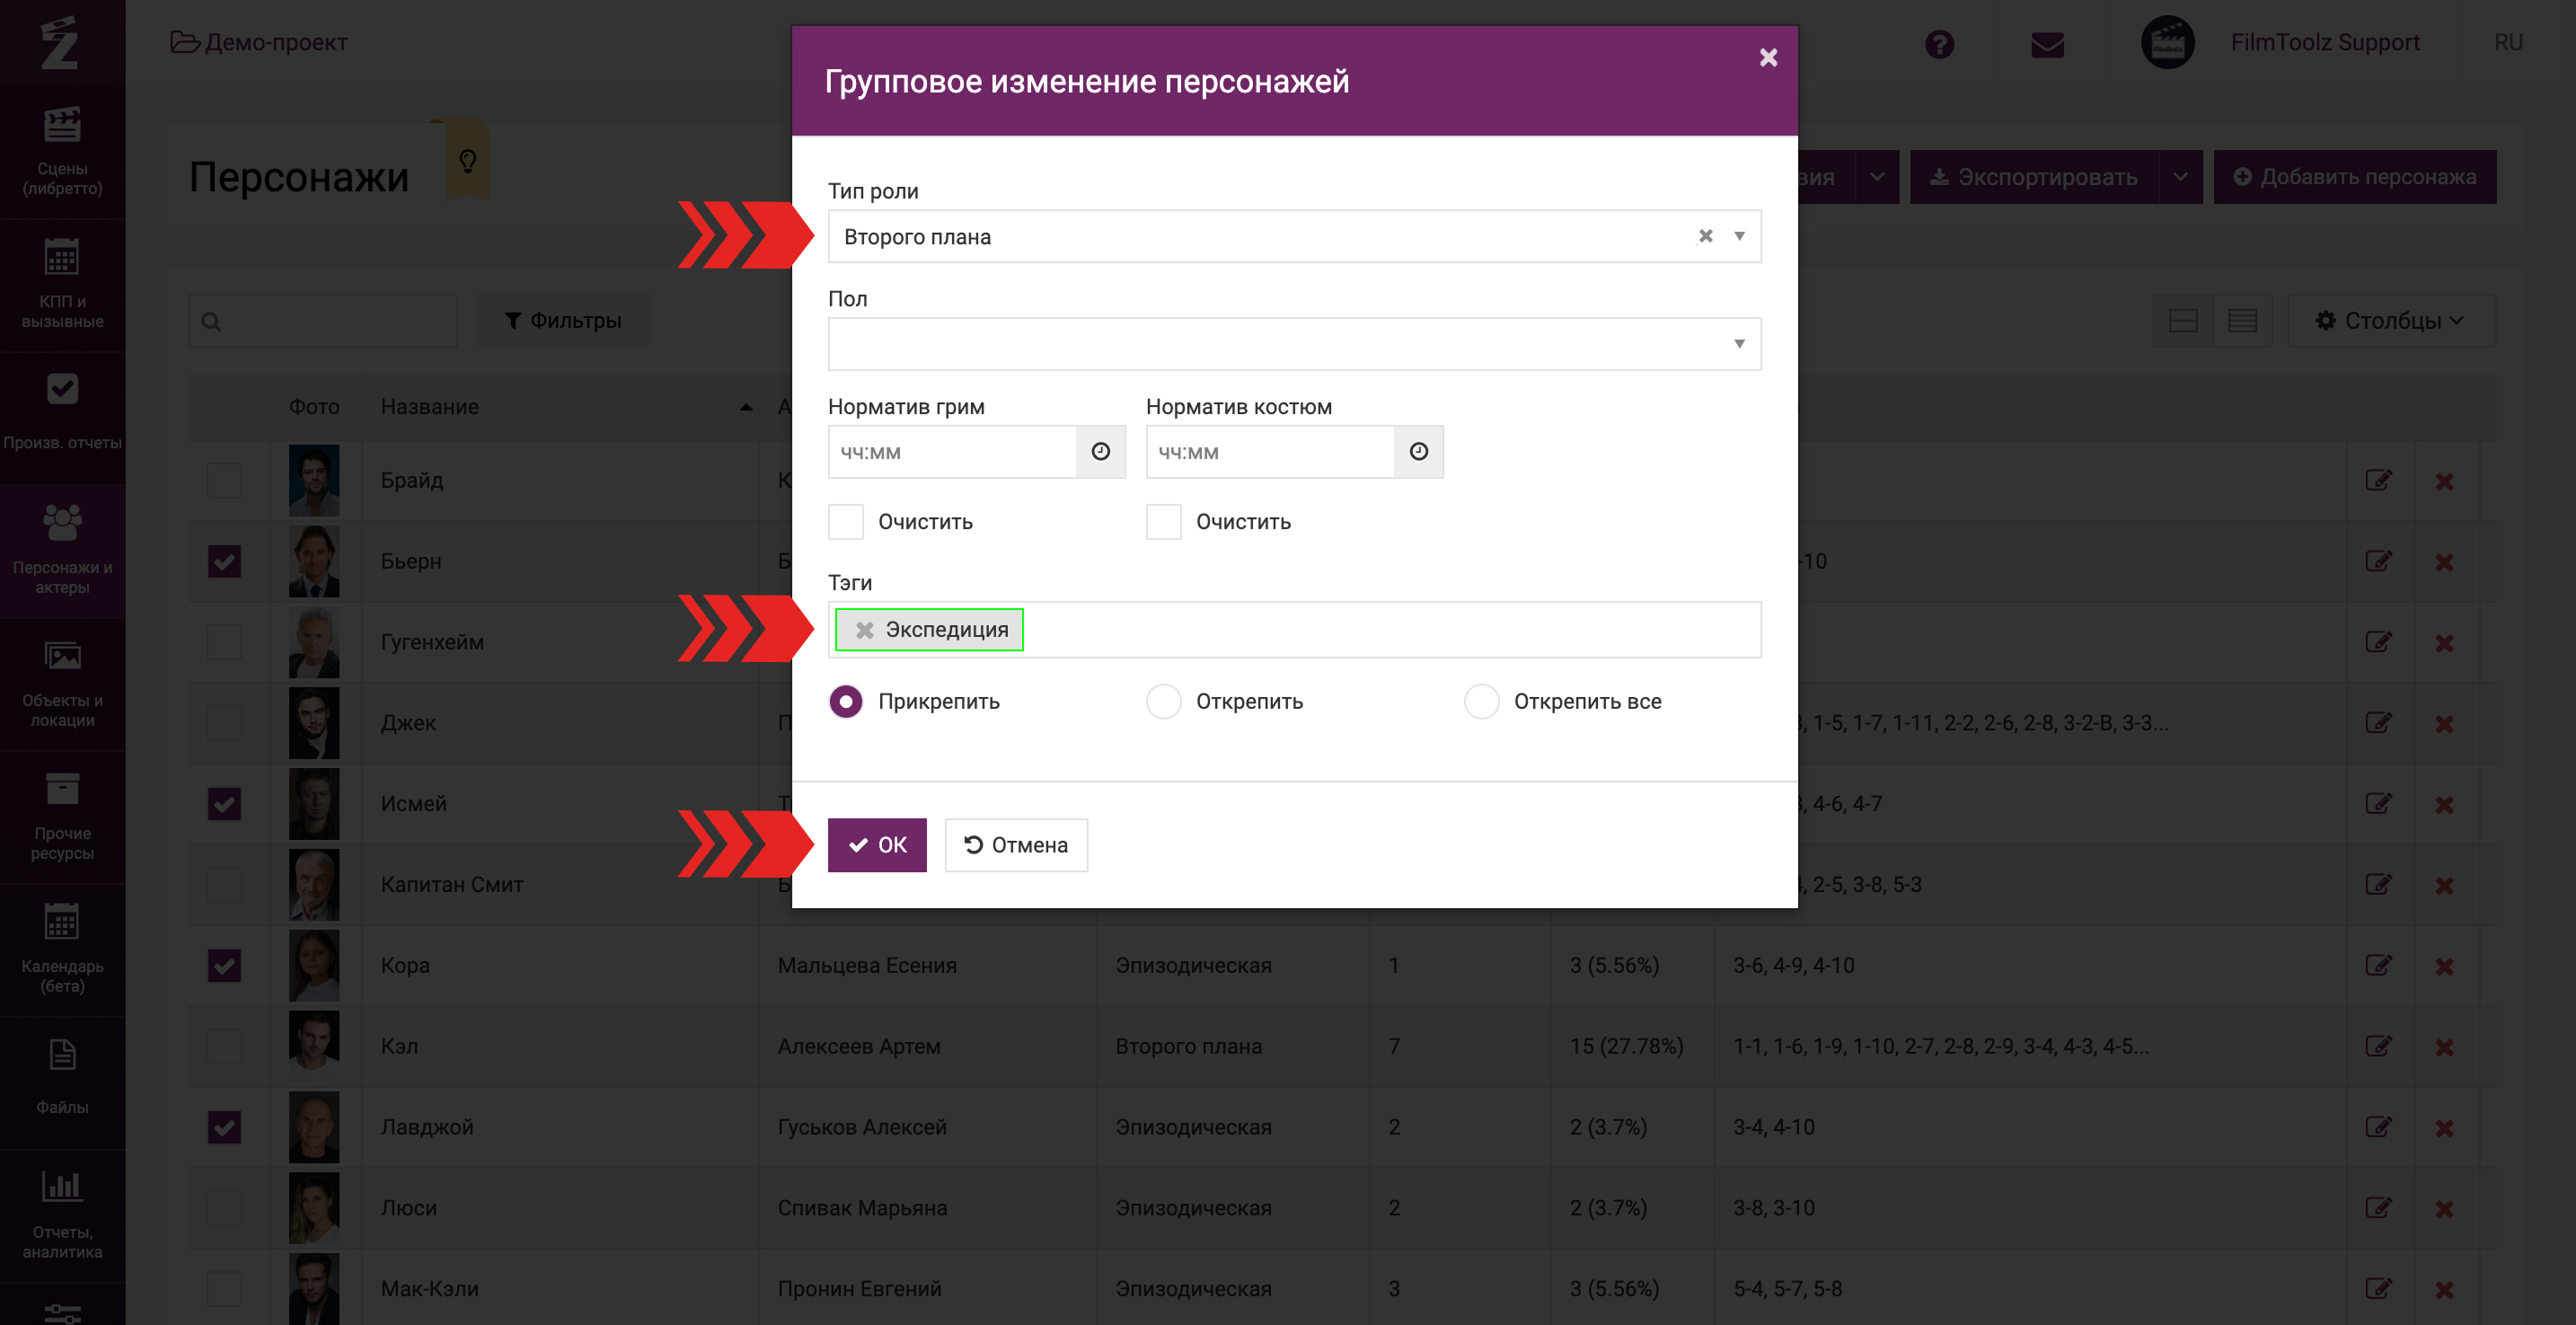Viewport: 2576px width, 1325px height.
Task: Check Очистить under Норматив грим
Action: click(846, 522)
